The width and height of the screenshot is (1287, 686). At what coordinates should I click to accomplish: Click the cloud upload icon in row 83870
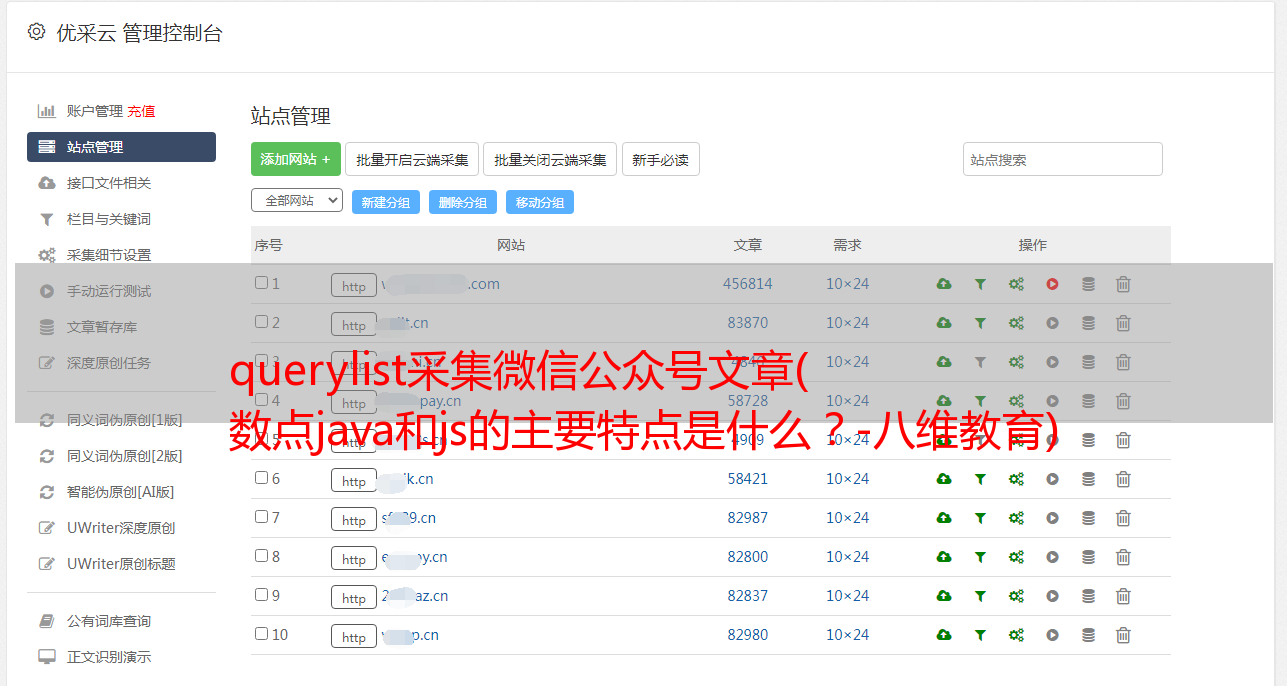coord(944,323)
